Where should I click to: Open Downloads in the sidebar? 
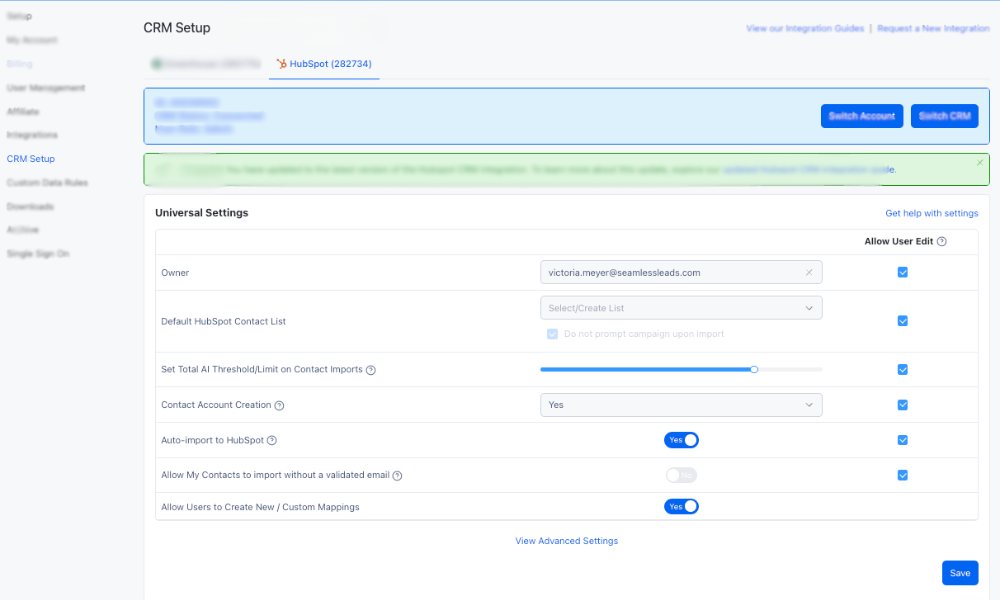pos(30,207)
